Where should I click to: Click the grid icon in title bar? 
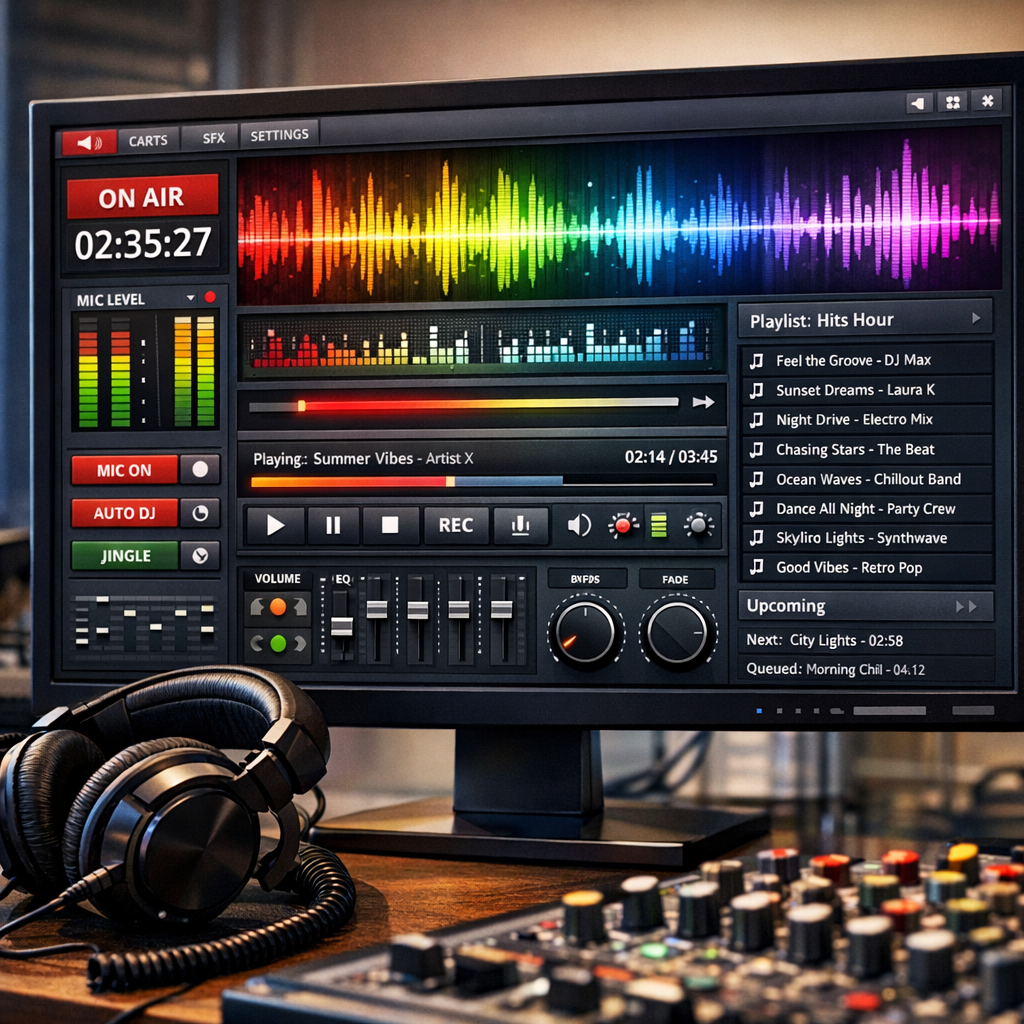953,102
